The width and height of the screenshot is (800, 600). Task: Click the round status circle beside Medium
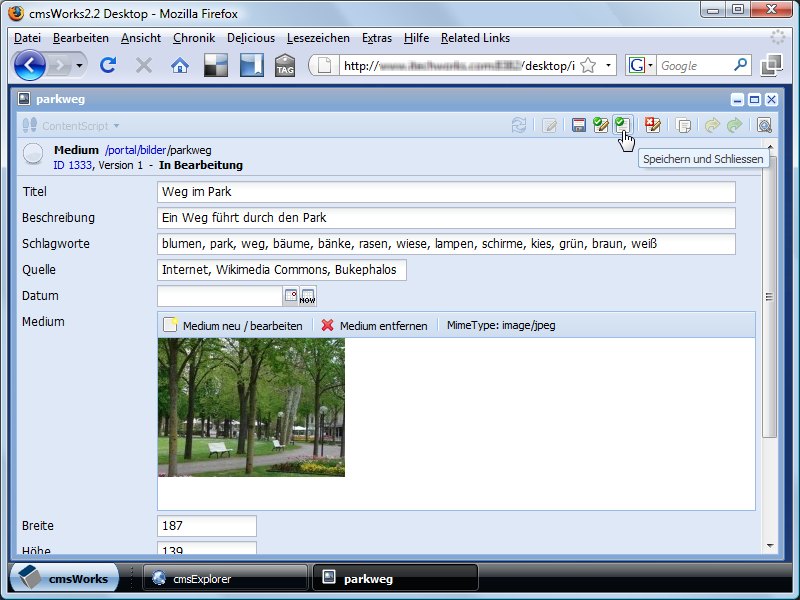33,154
